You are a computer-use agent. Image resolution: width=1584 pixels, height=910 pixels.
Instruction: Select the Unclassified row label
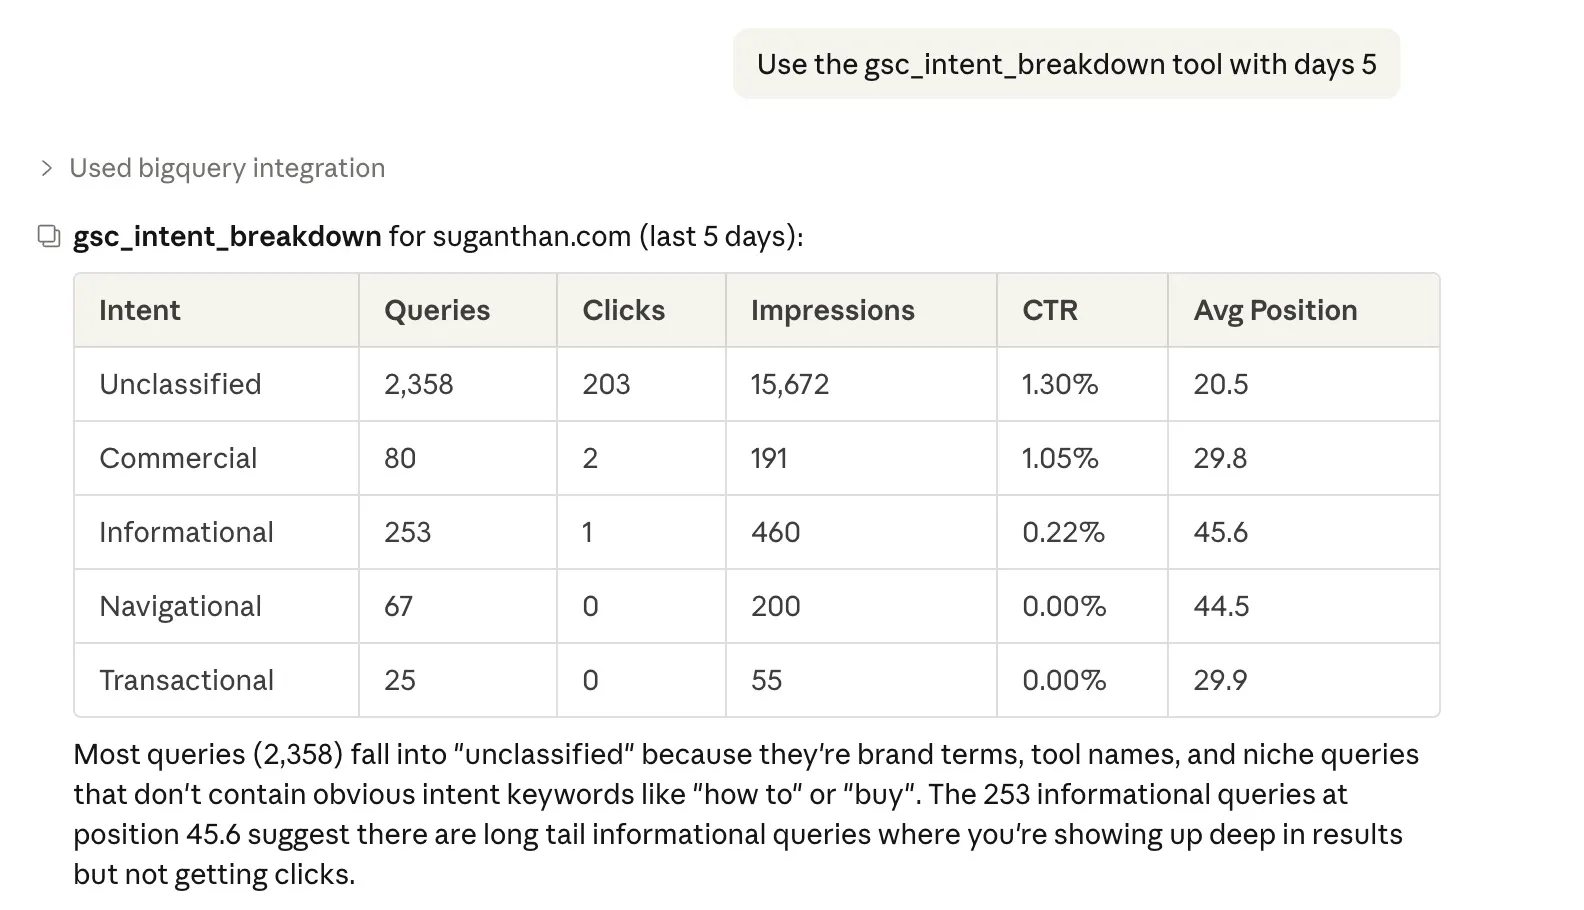tap(180, 384)
